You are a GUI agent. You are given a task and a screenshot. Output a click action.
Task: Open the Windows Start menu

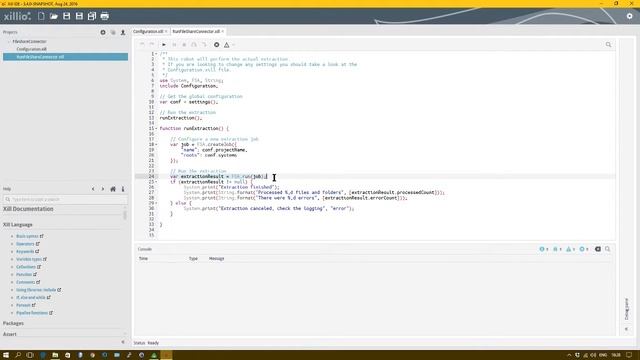pyautogui.click(x=6, y=355)
